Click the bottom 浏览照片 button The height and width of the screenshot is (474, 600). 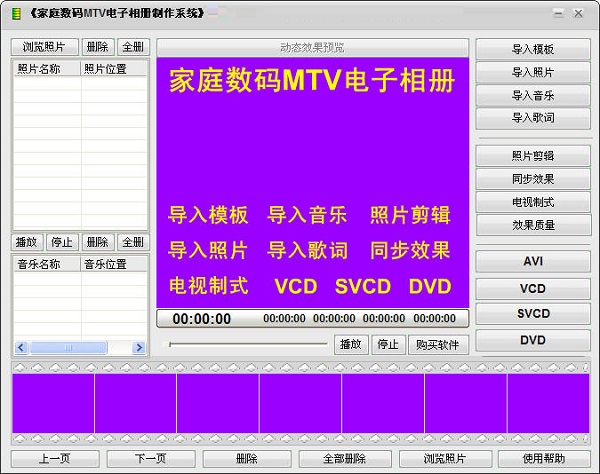pos(445,458)
